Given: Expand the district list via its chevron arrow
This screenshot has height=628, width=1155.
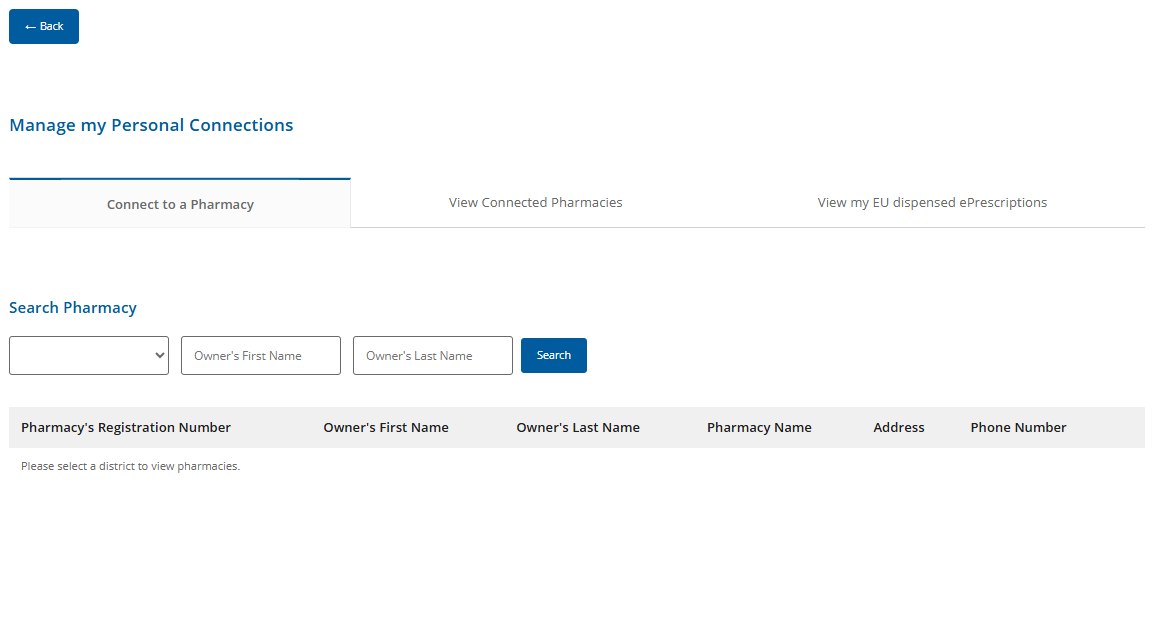Looking at the screenshot, I should [x=159, y=356].
